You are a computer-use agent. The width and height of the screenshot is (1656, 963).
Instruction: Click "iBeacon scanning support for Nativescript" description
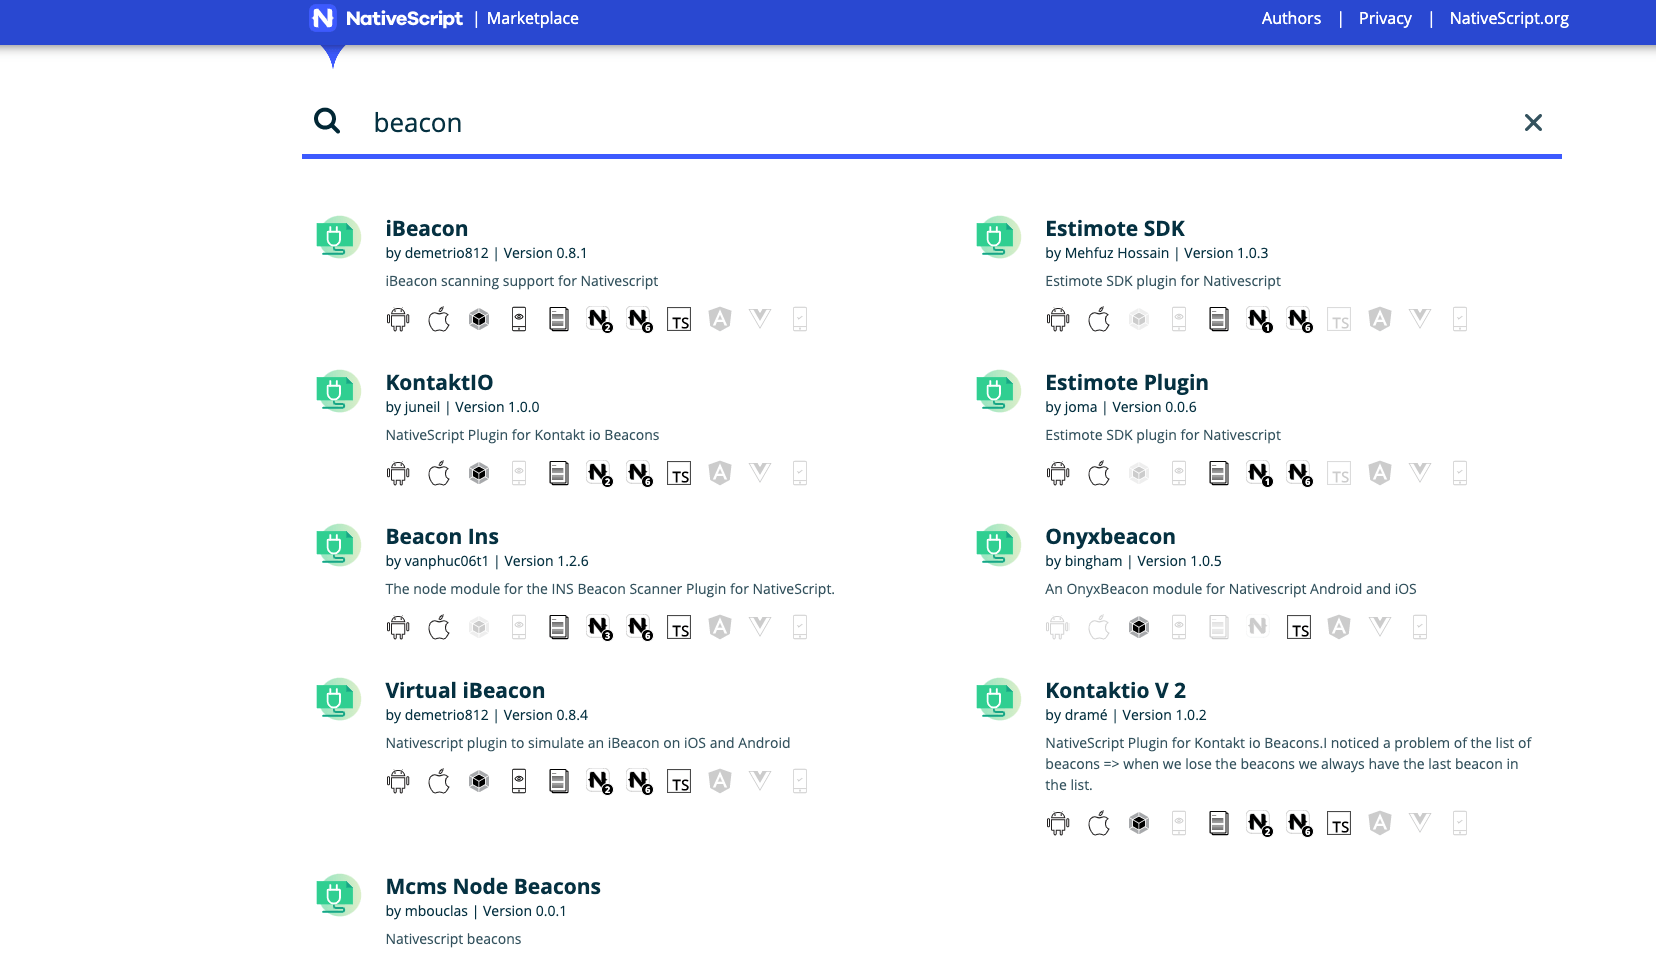pyautogui.click(x=522, y=281)
